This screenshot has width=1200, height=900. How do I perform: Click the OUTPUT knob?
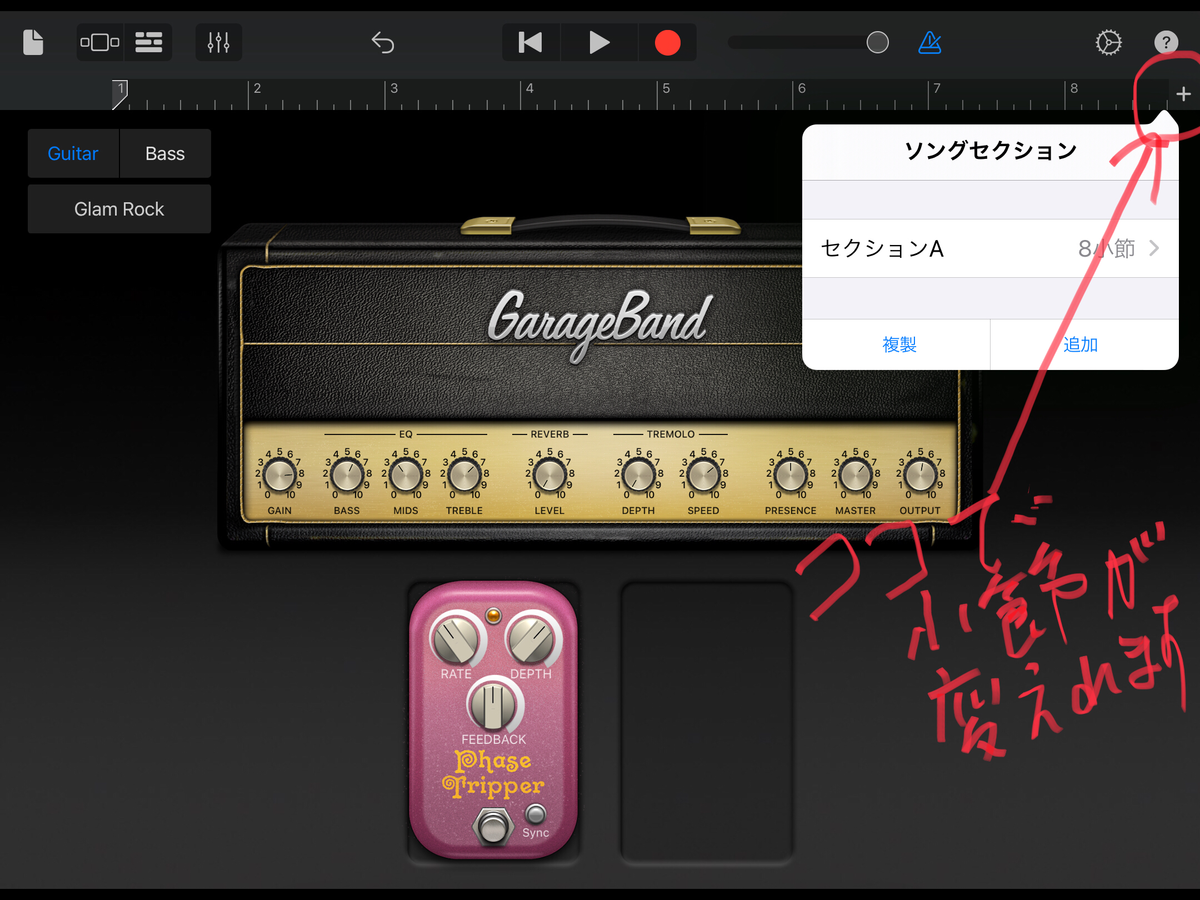click(920, 474)
